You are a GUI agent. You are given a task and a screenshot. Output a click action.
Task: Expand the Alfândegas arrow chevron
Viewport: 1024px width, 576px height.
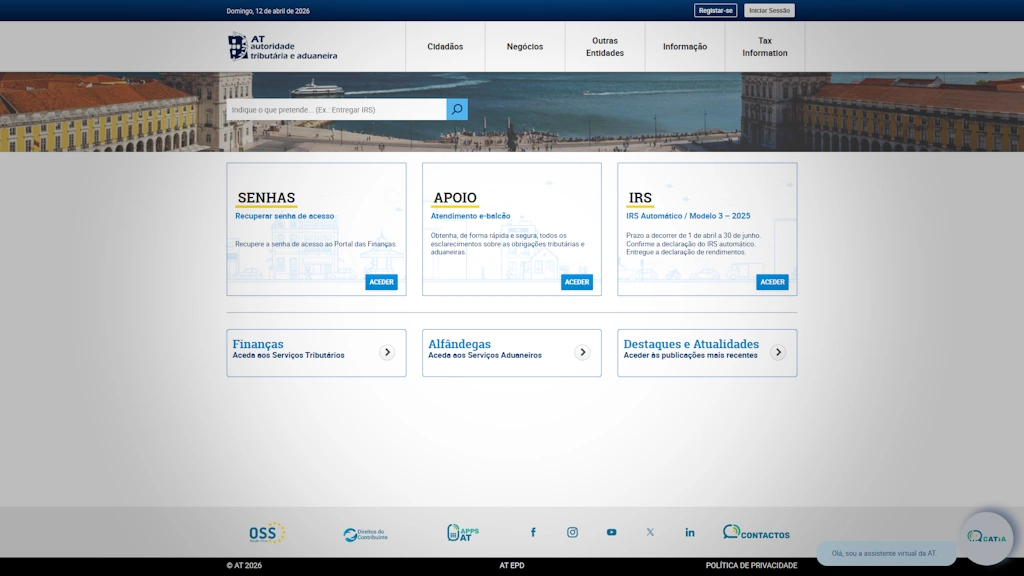coord(583,353)
